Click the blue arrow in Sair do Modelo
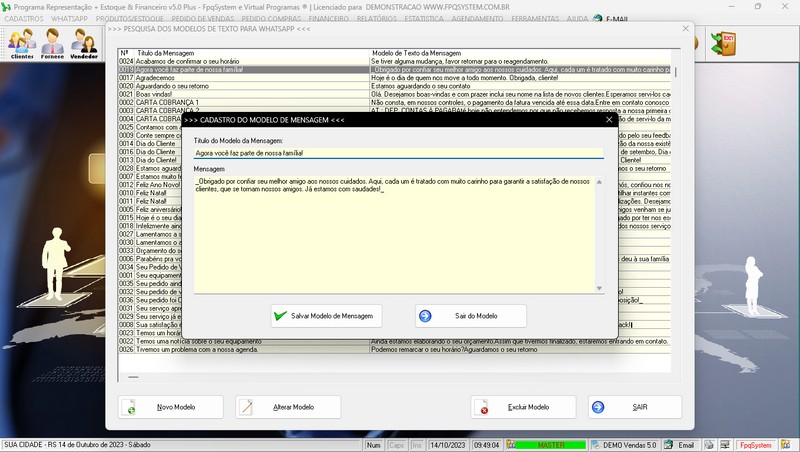This screenshot has height=452, width=800. pyautogui.click(x=425, y=316)
